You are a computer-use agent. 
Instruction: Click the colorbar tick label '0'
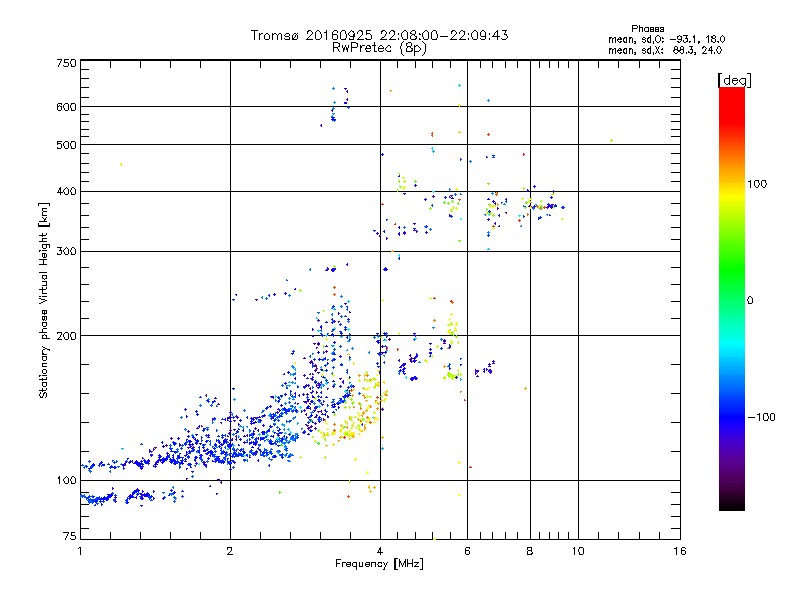point(750,301)
